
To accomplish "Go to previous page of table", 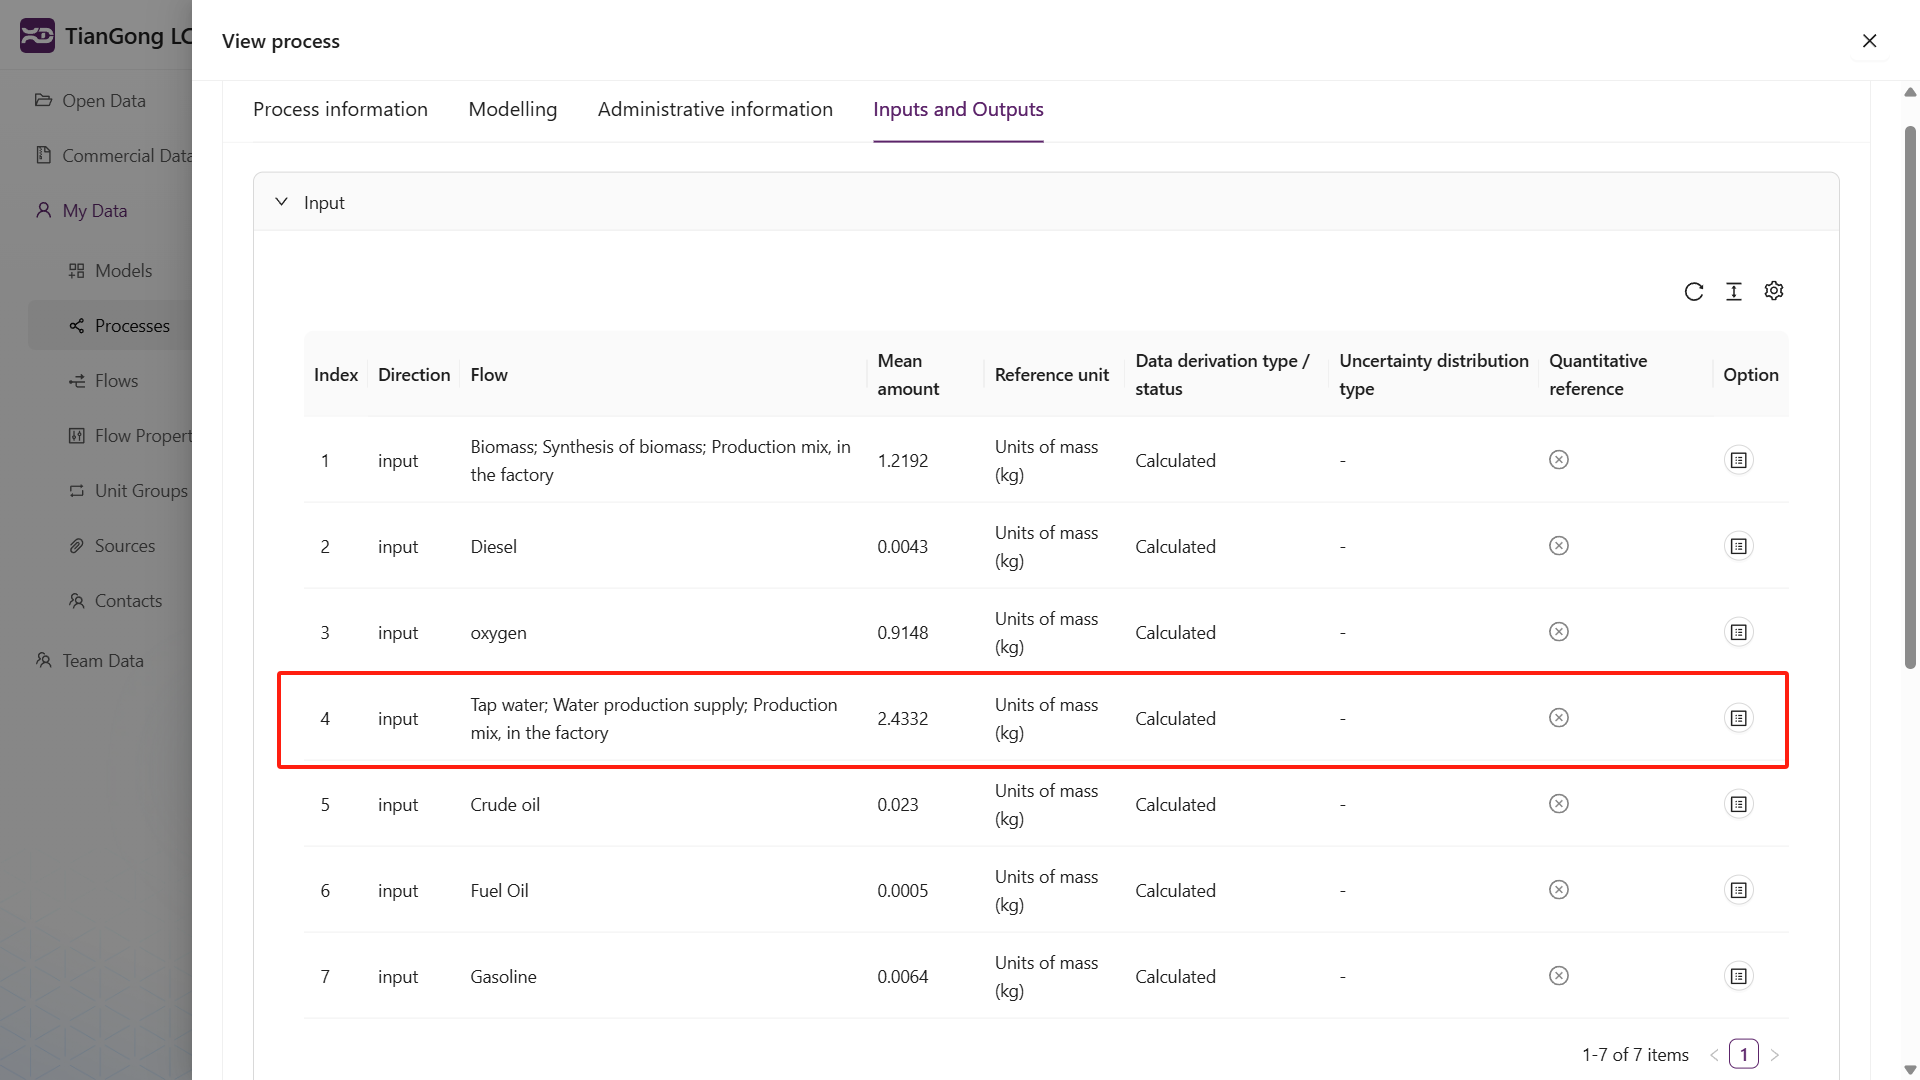I will coord(1714,1054).
